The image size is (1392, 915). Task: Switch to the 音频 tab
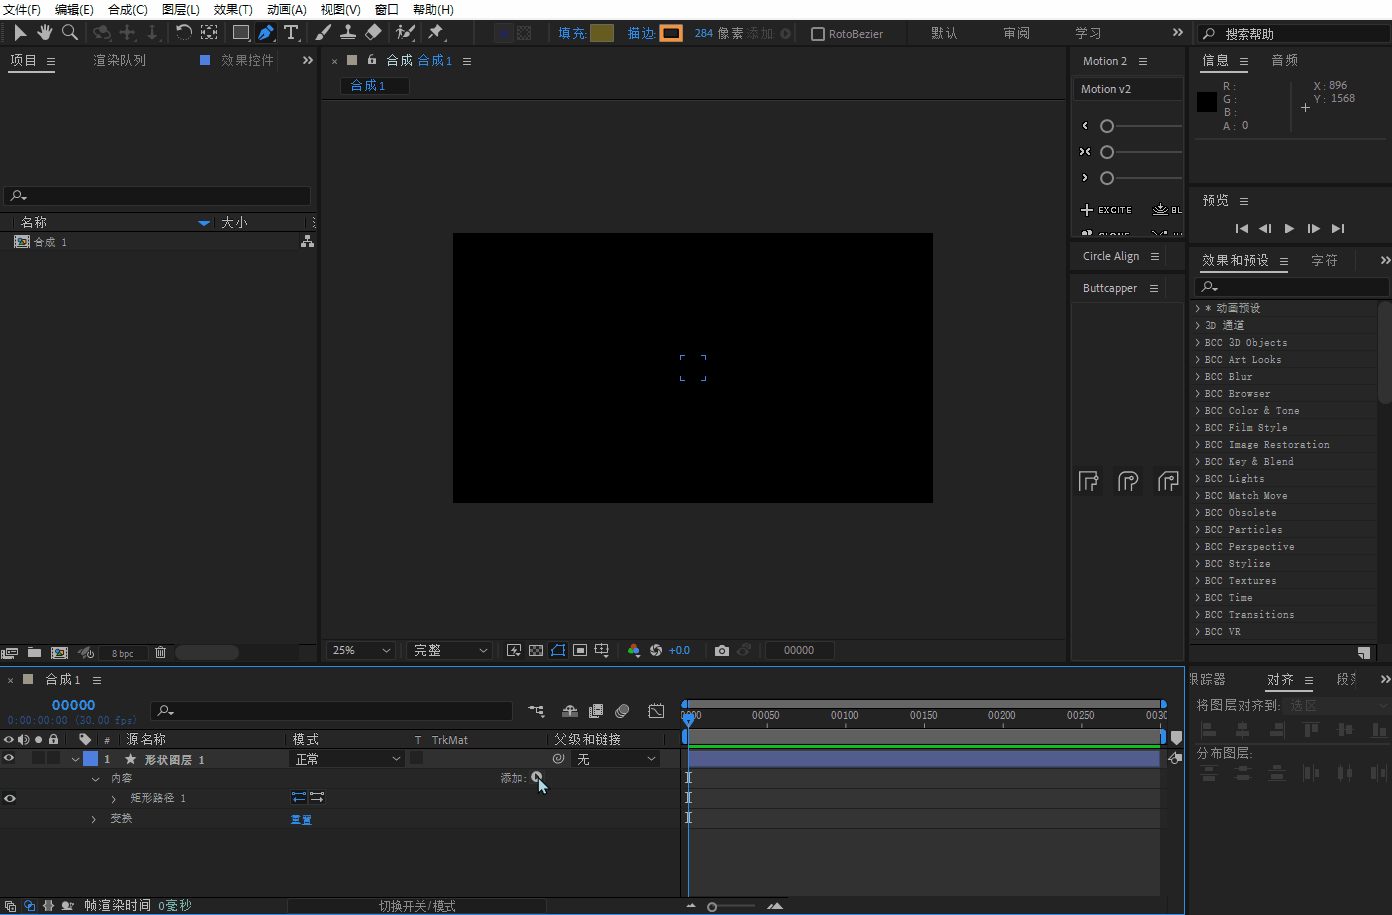pyautogui.click(x=1285, y=60)
